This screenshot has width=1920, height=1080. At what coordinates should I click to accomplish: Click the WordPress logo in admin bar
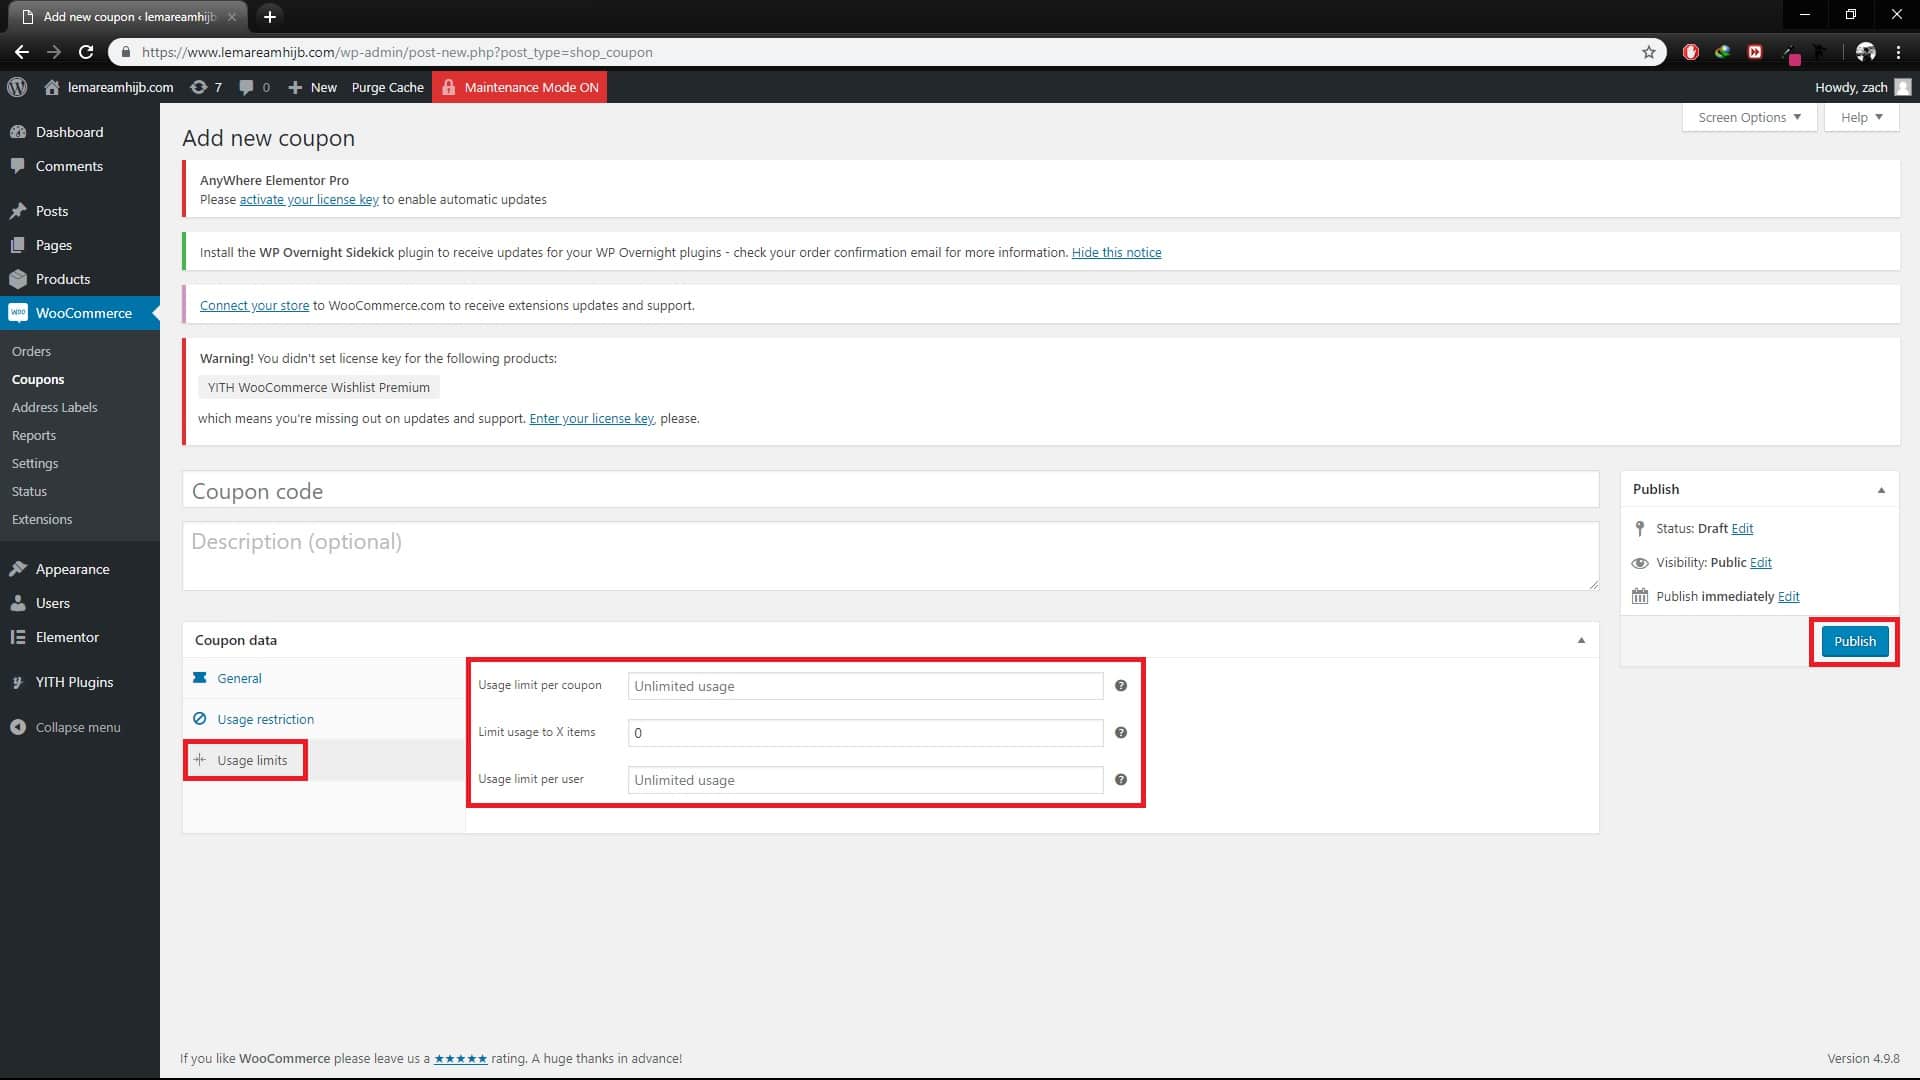click(17, 87)
